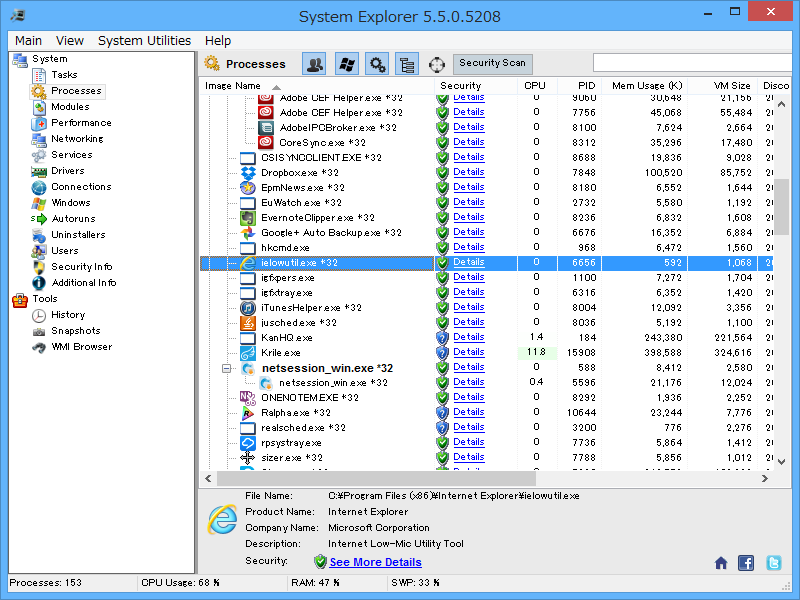
Task: Sort by Mem Usage (K) column
Action: click(x=644, y=86)
